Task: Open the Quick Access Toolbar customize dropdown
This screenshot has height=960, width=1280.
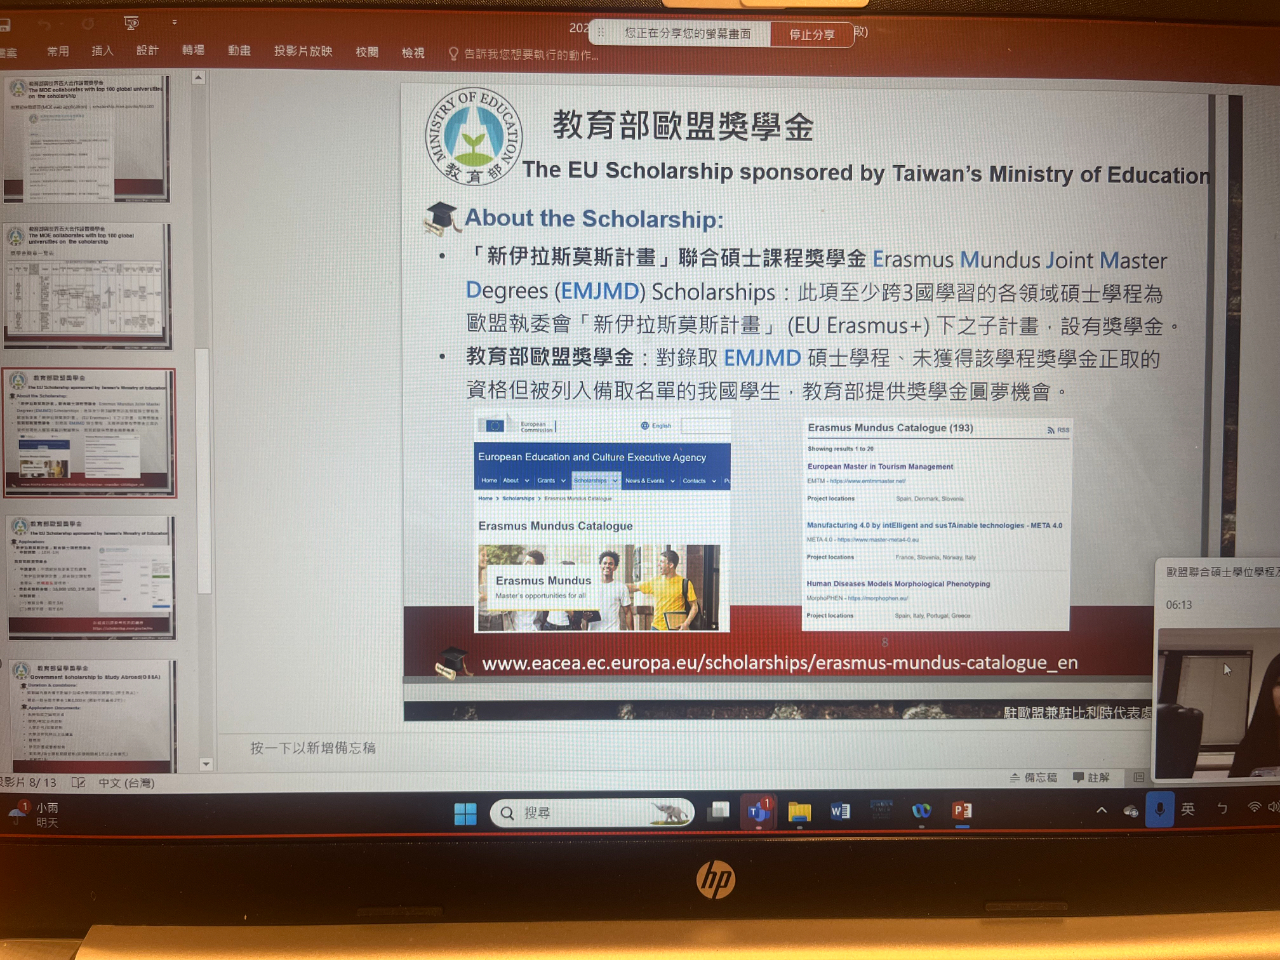Action: coord(174,22)
